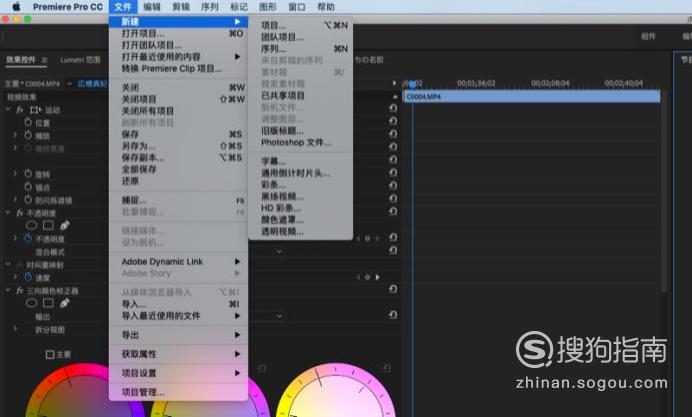
Task: Reset the 锚点 parameter
Action: pyautogui.click(x=393, y=185)
